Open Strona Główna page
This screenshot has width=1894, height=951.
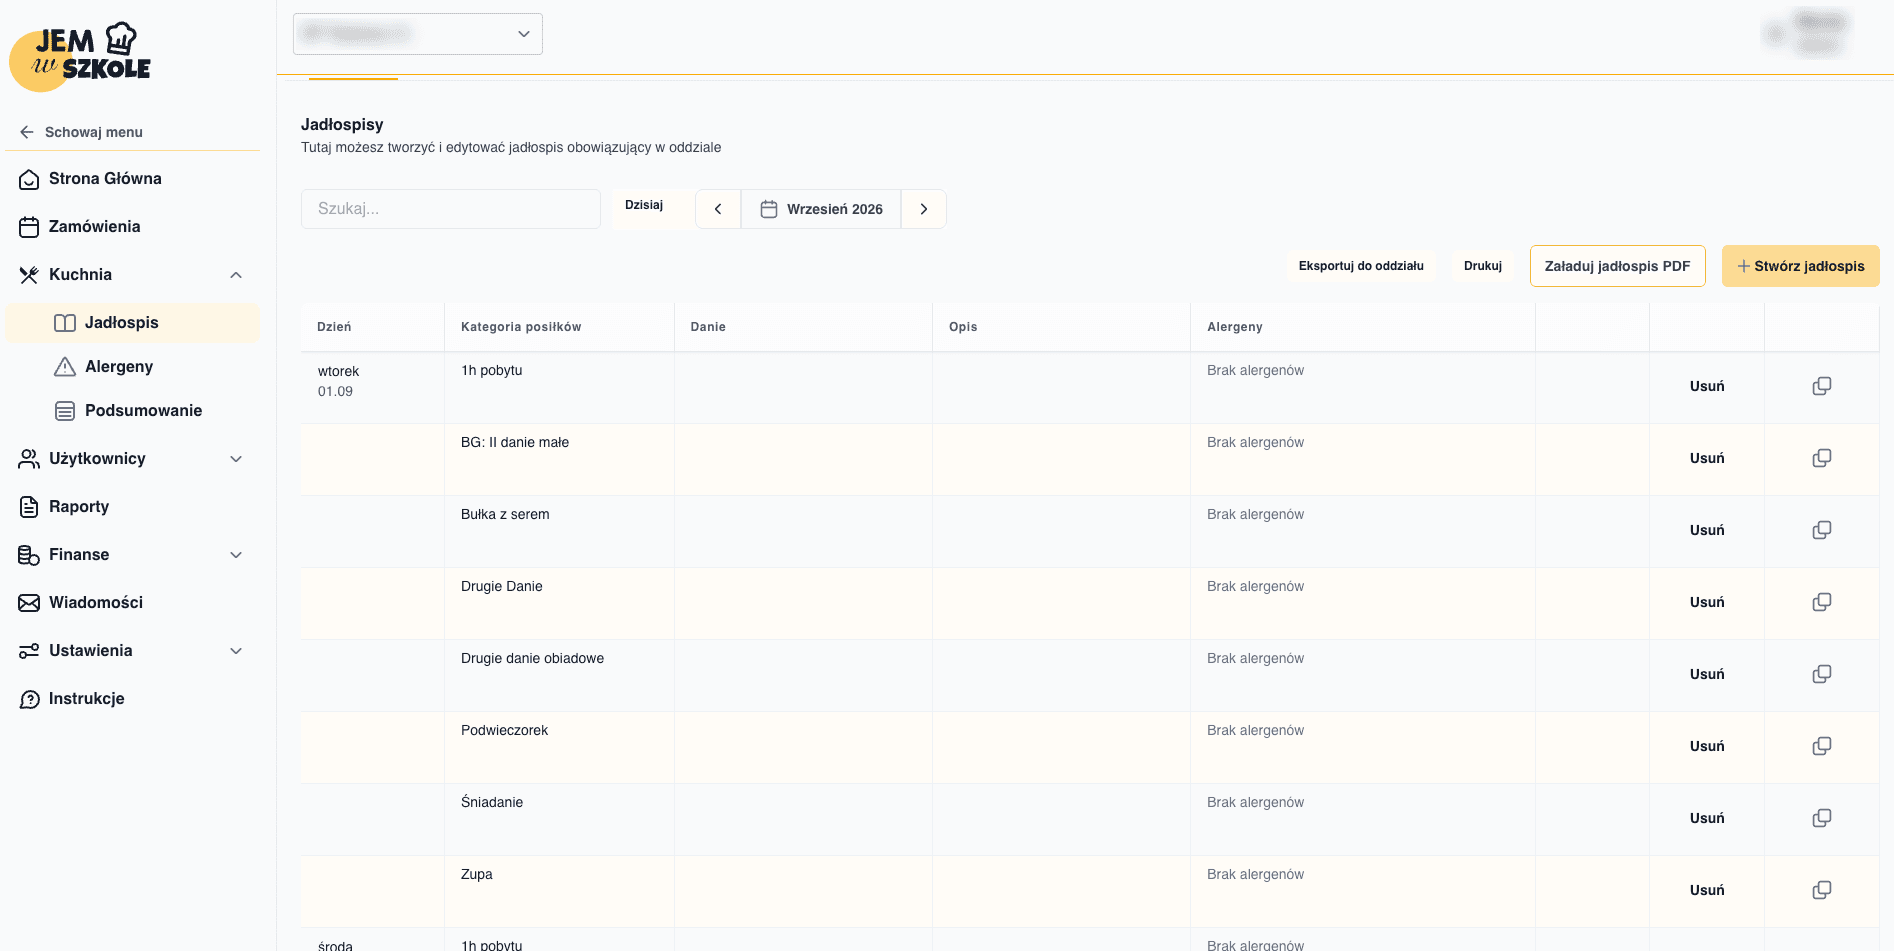click(105, 178)
